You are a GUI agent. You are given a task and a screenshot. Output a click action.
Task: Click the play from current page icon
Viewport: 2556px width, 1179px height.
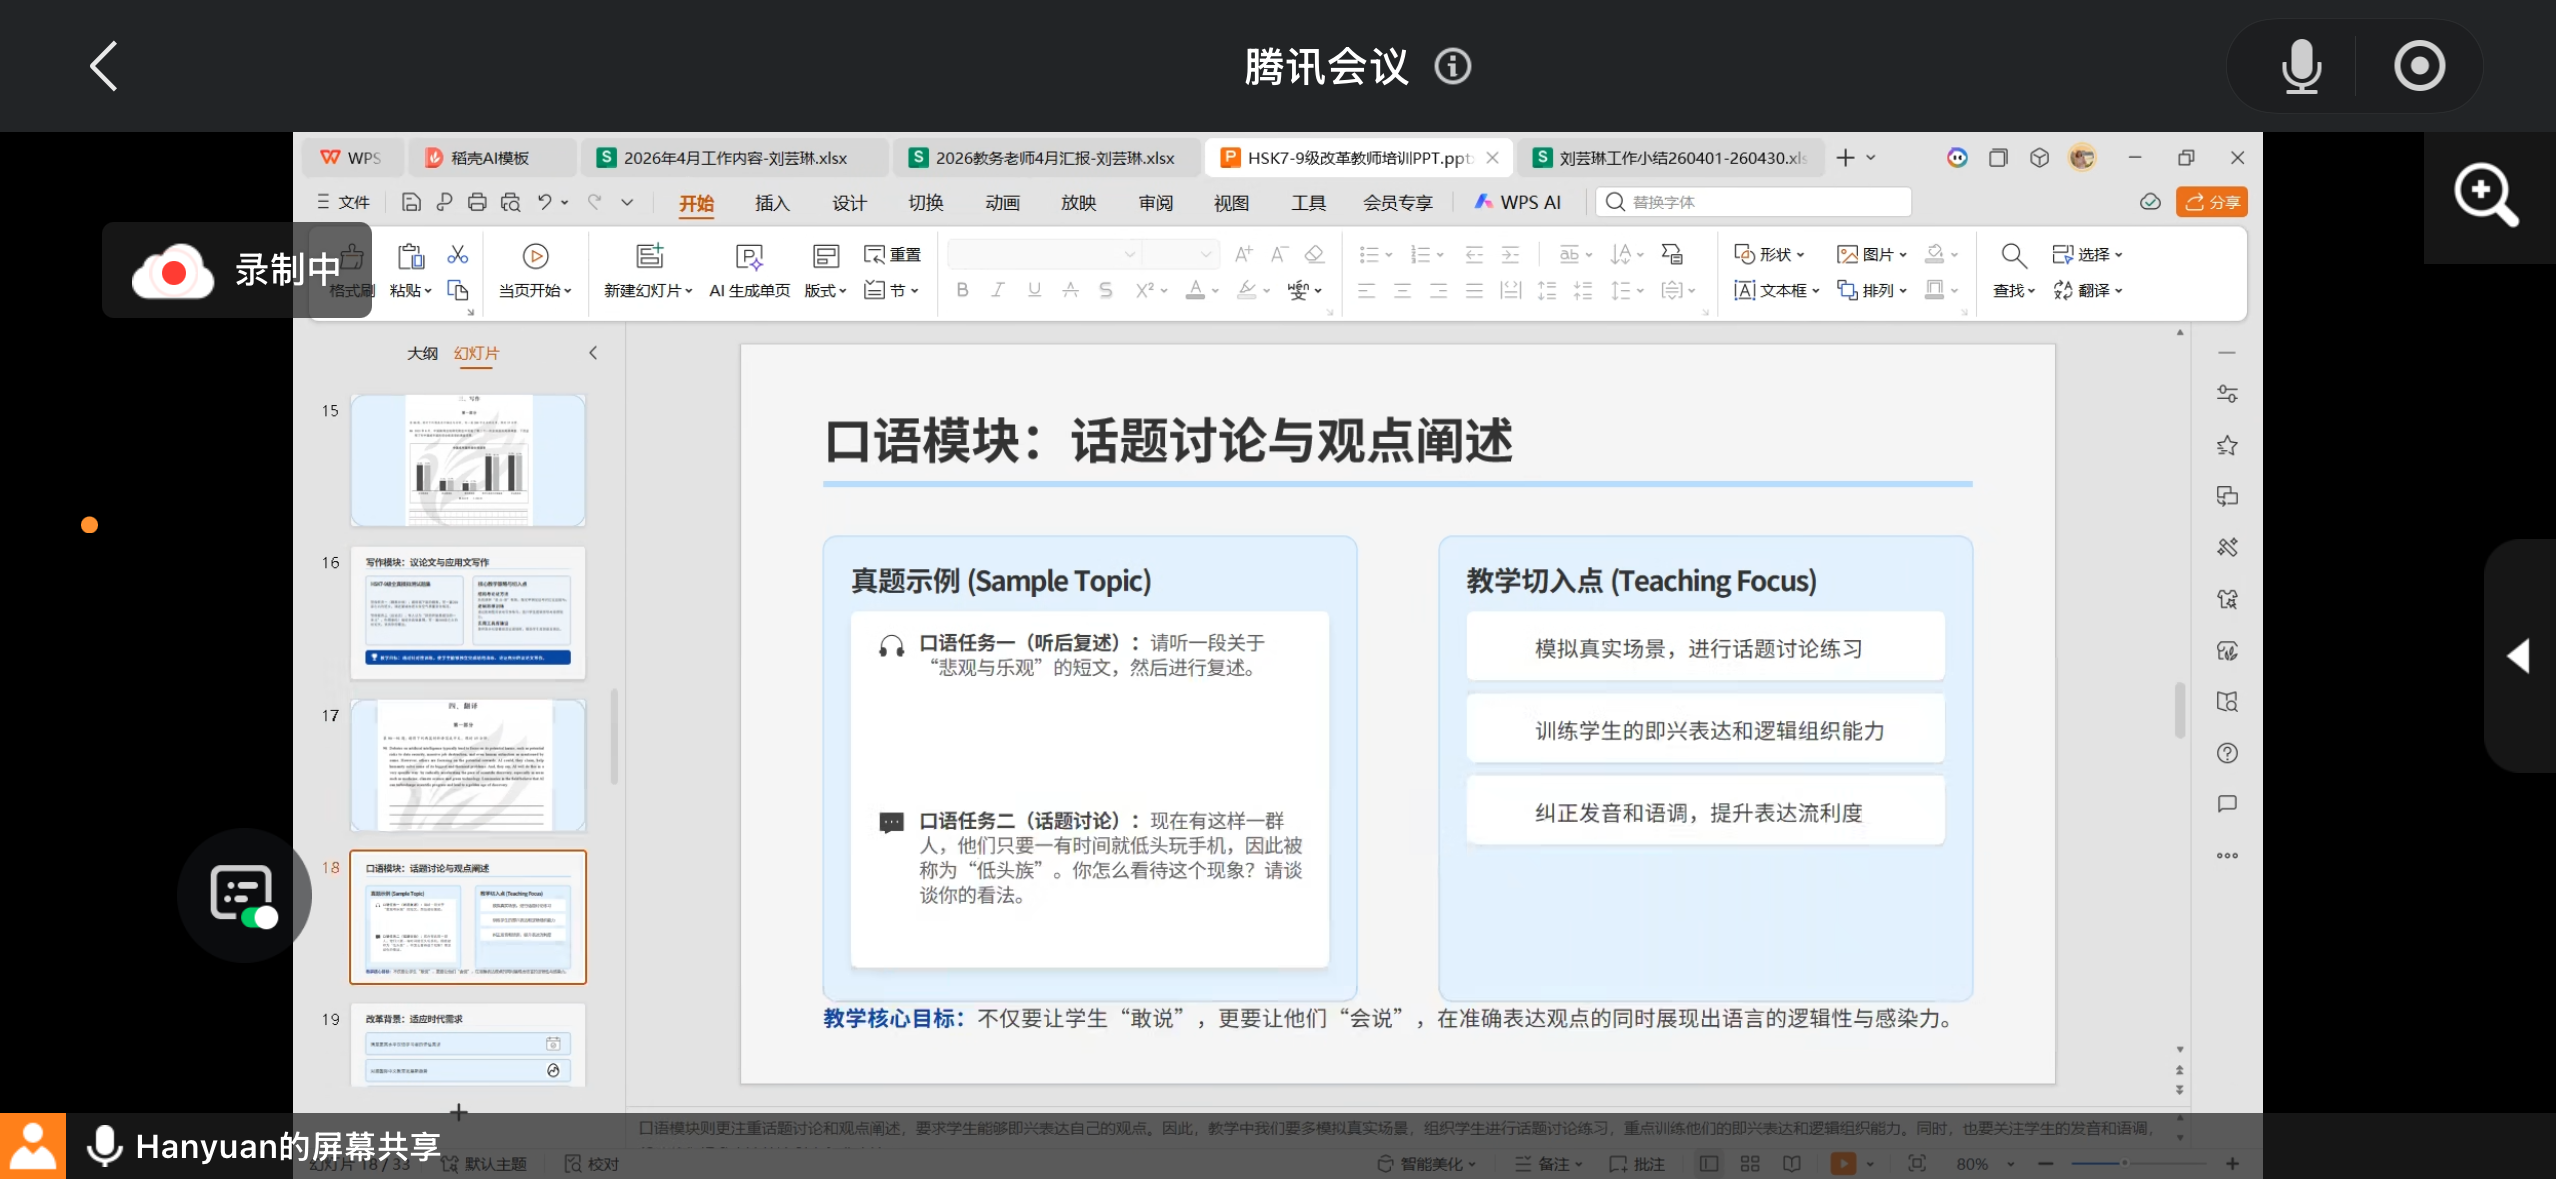coord(535,256)
